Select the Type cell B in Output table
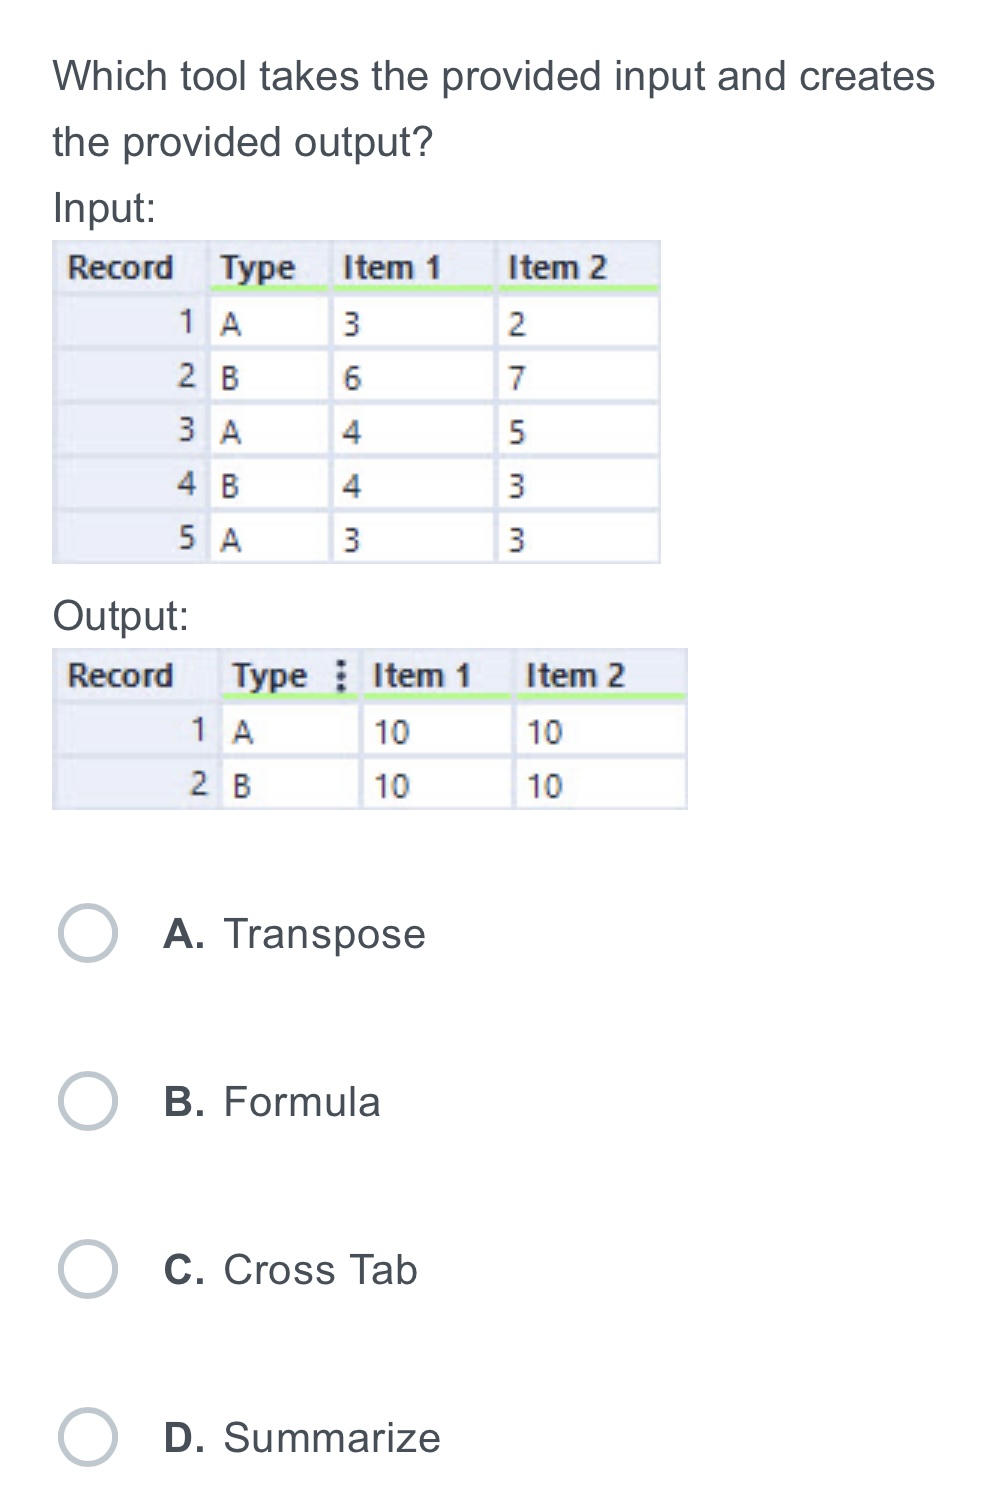Viewport: 1003px width, 1507px height. point(289,785)
